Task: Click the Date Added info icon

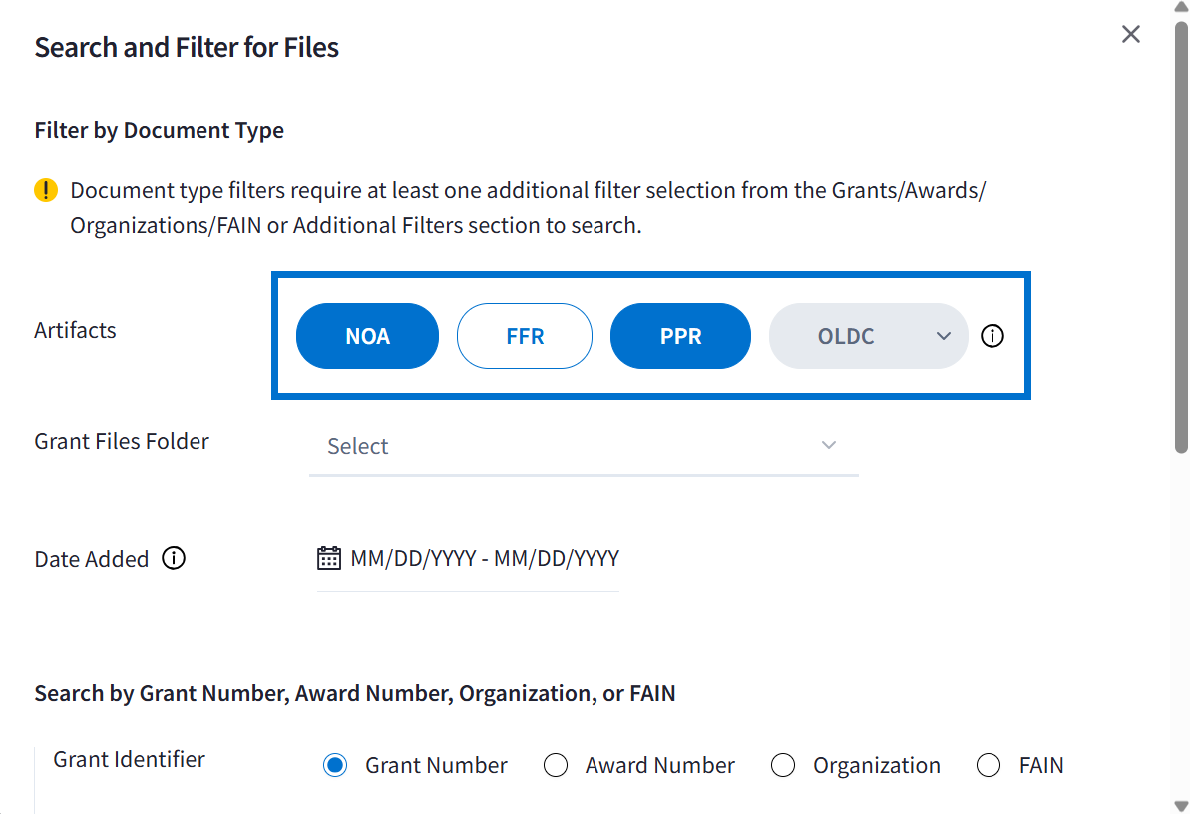Action: [174, 558]
